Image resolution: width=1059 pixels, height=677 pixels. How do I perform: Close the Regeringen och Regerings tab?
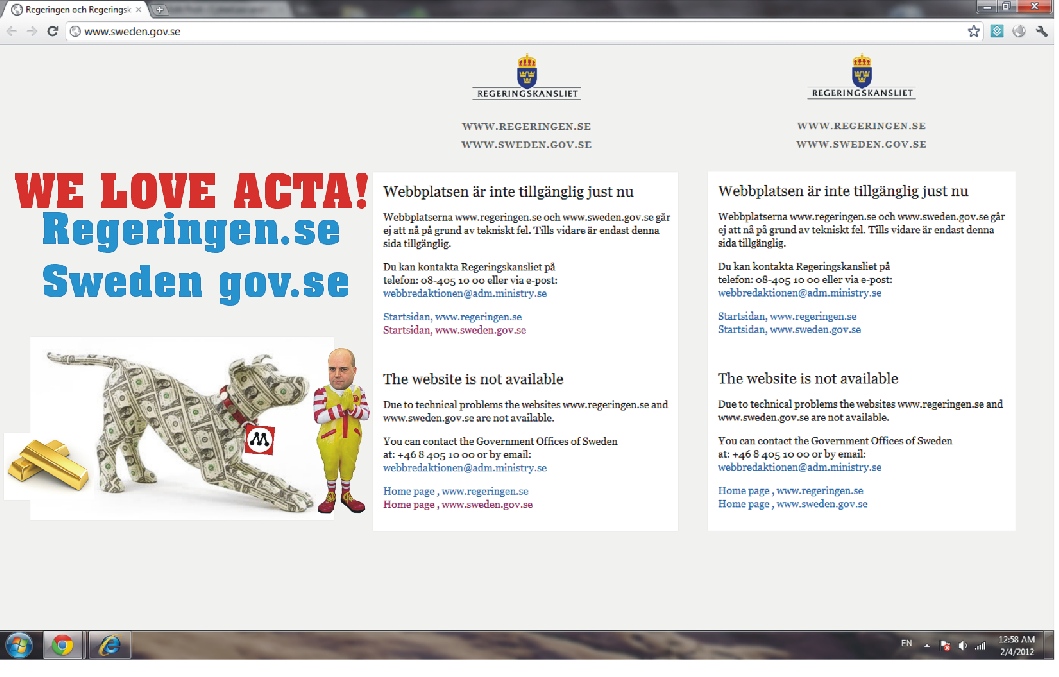(x=138, y=9)
